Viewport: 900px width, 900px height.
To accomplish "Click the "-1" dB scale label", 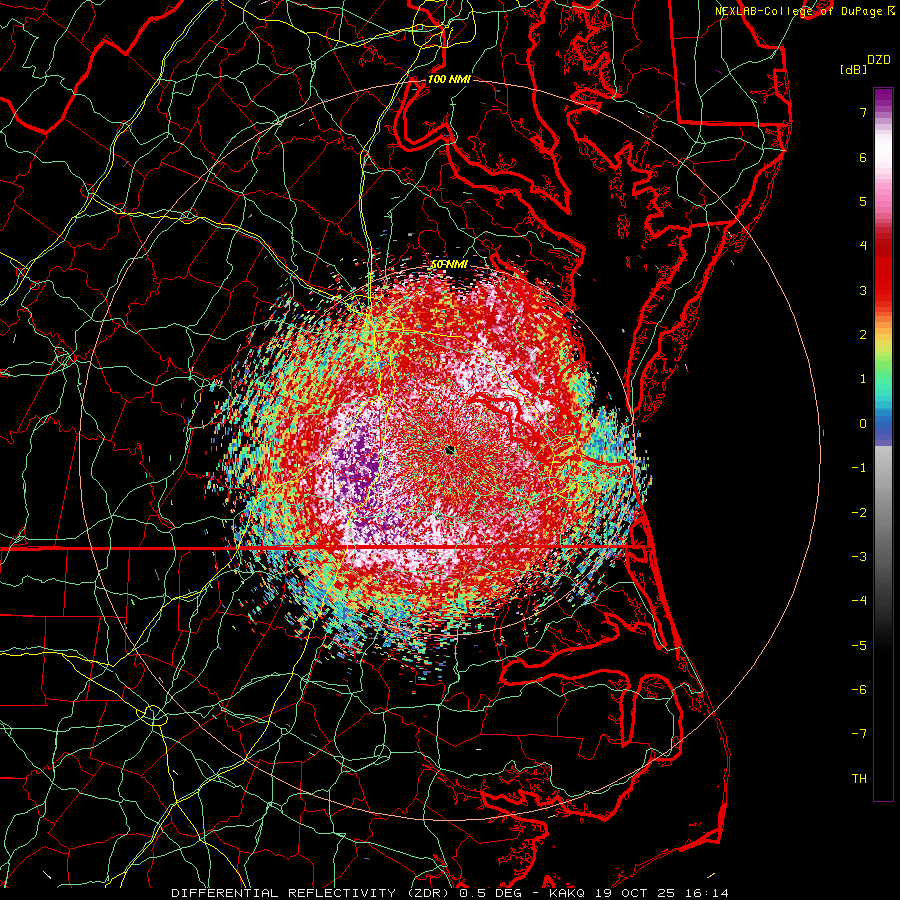I will coord(859,468).
